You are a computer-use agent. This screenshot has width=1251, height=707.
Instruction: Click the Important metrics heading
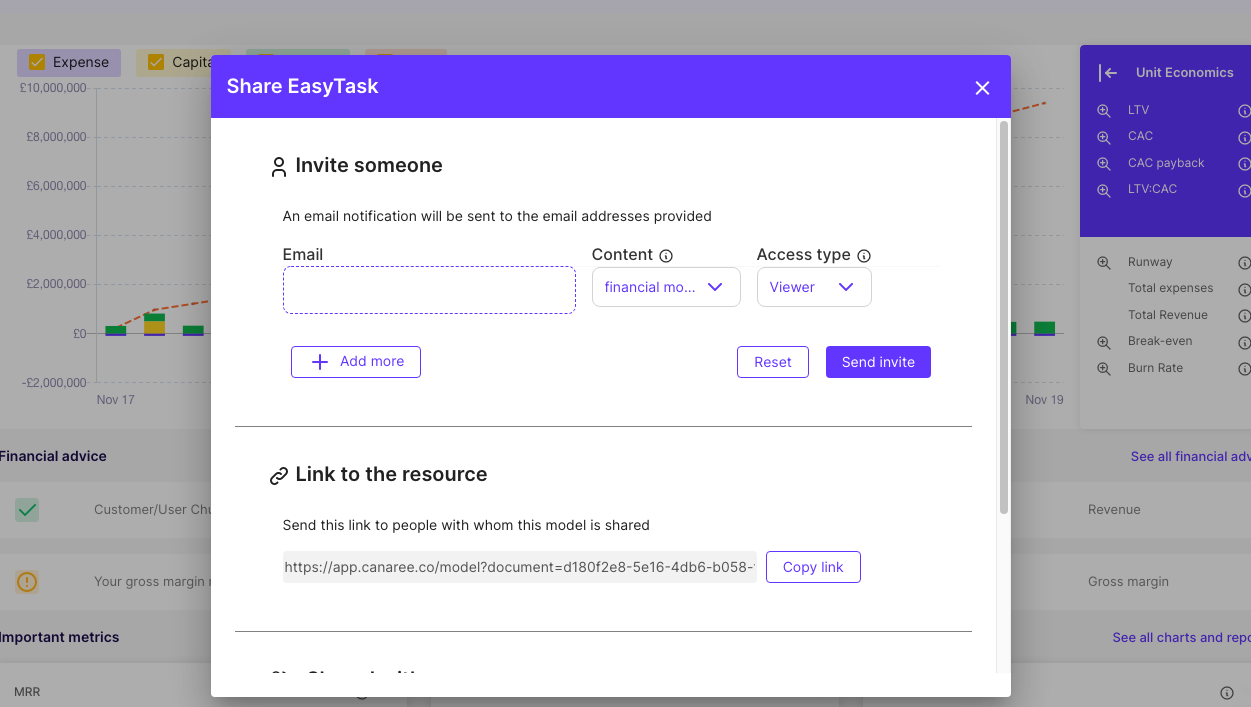click(59, 637)
